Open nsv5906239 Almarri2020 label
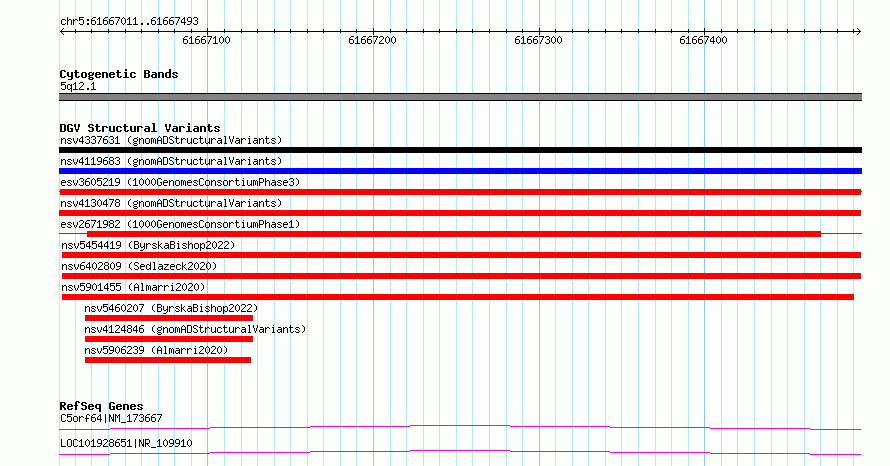The image size is (890, 466). click(x=156, y=350)
